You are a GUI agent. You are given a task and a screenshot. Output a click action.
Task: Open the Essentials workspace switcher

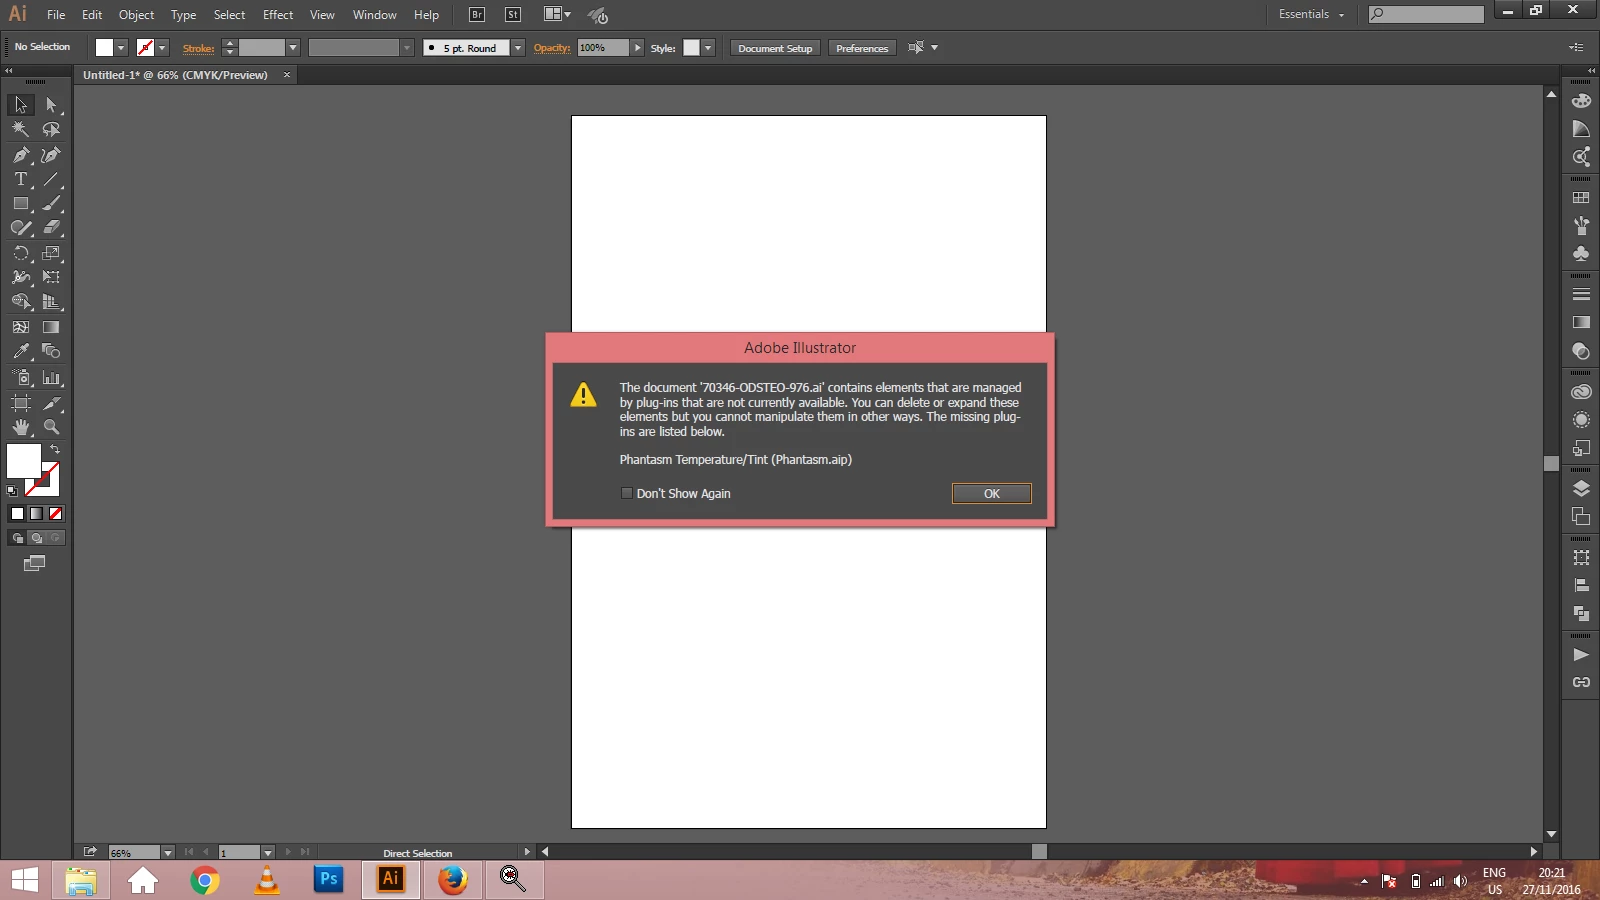[1311, 14]
